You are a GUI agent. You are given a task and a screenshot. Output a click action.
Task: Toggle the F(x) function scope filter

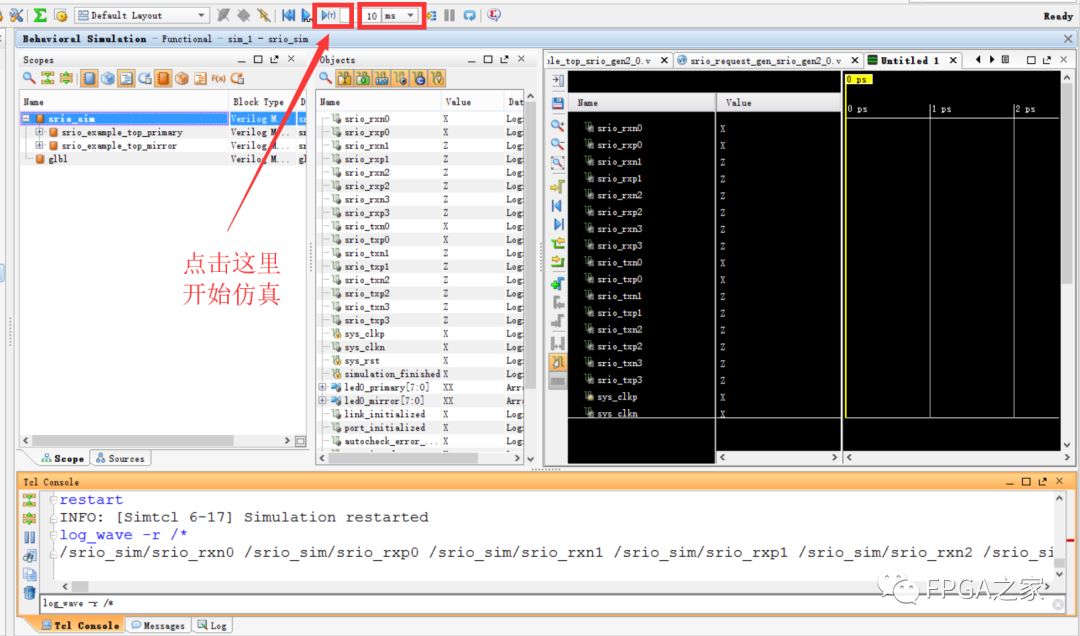pos(218,79)
